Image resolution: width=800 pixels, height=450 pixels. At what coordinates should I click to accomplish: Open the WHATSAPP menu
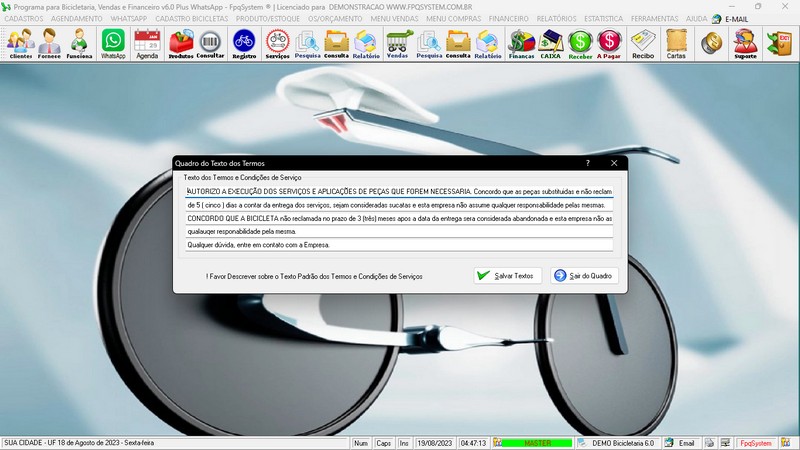coord(129,19)
